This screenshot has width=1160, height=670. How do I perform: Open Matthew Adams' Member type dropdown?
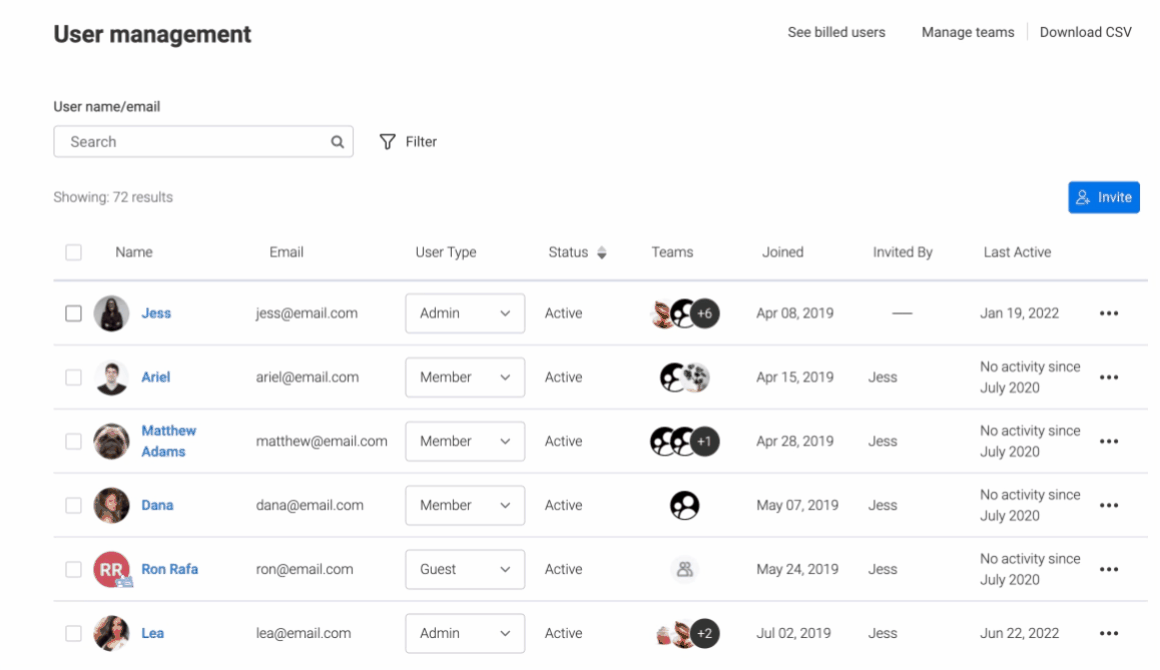coord(465,441)
